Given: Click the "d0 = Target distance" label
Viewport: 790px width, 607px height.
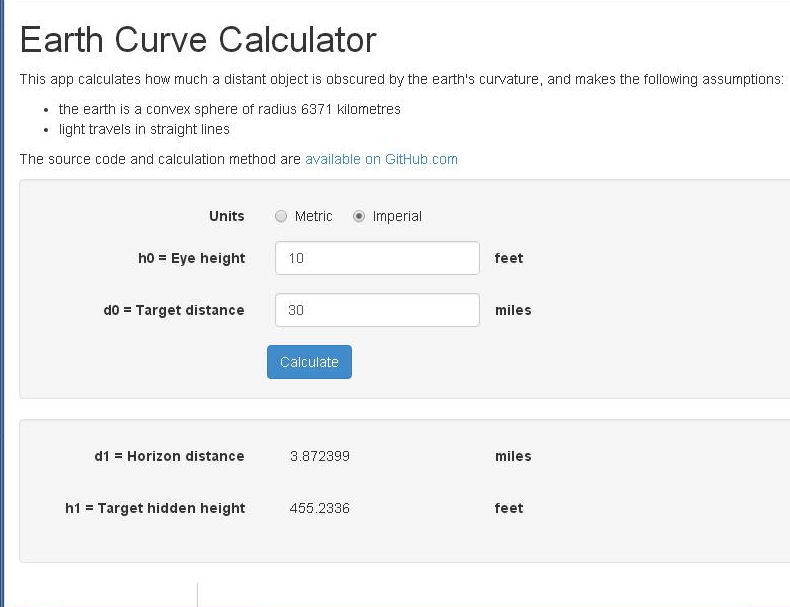Looking at the screenshot, I should pyautogui.click(x=174, y=310).
